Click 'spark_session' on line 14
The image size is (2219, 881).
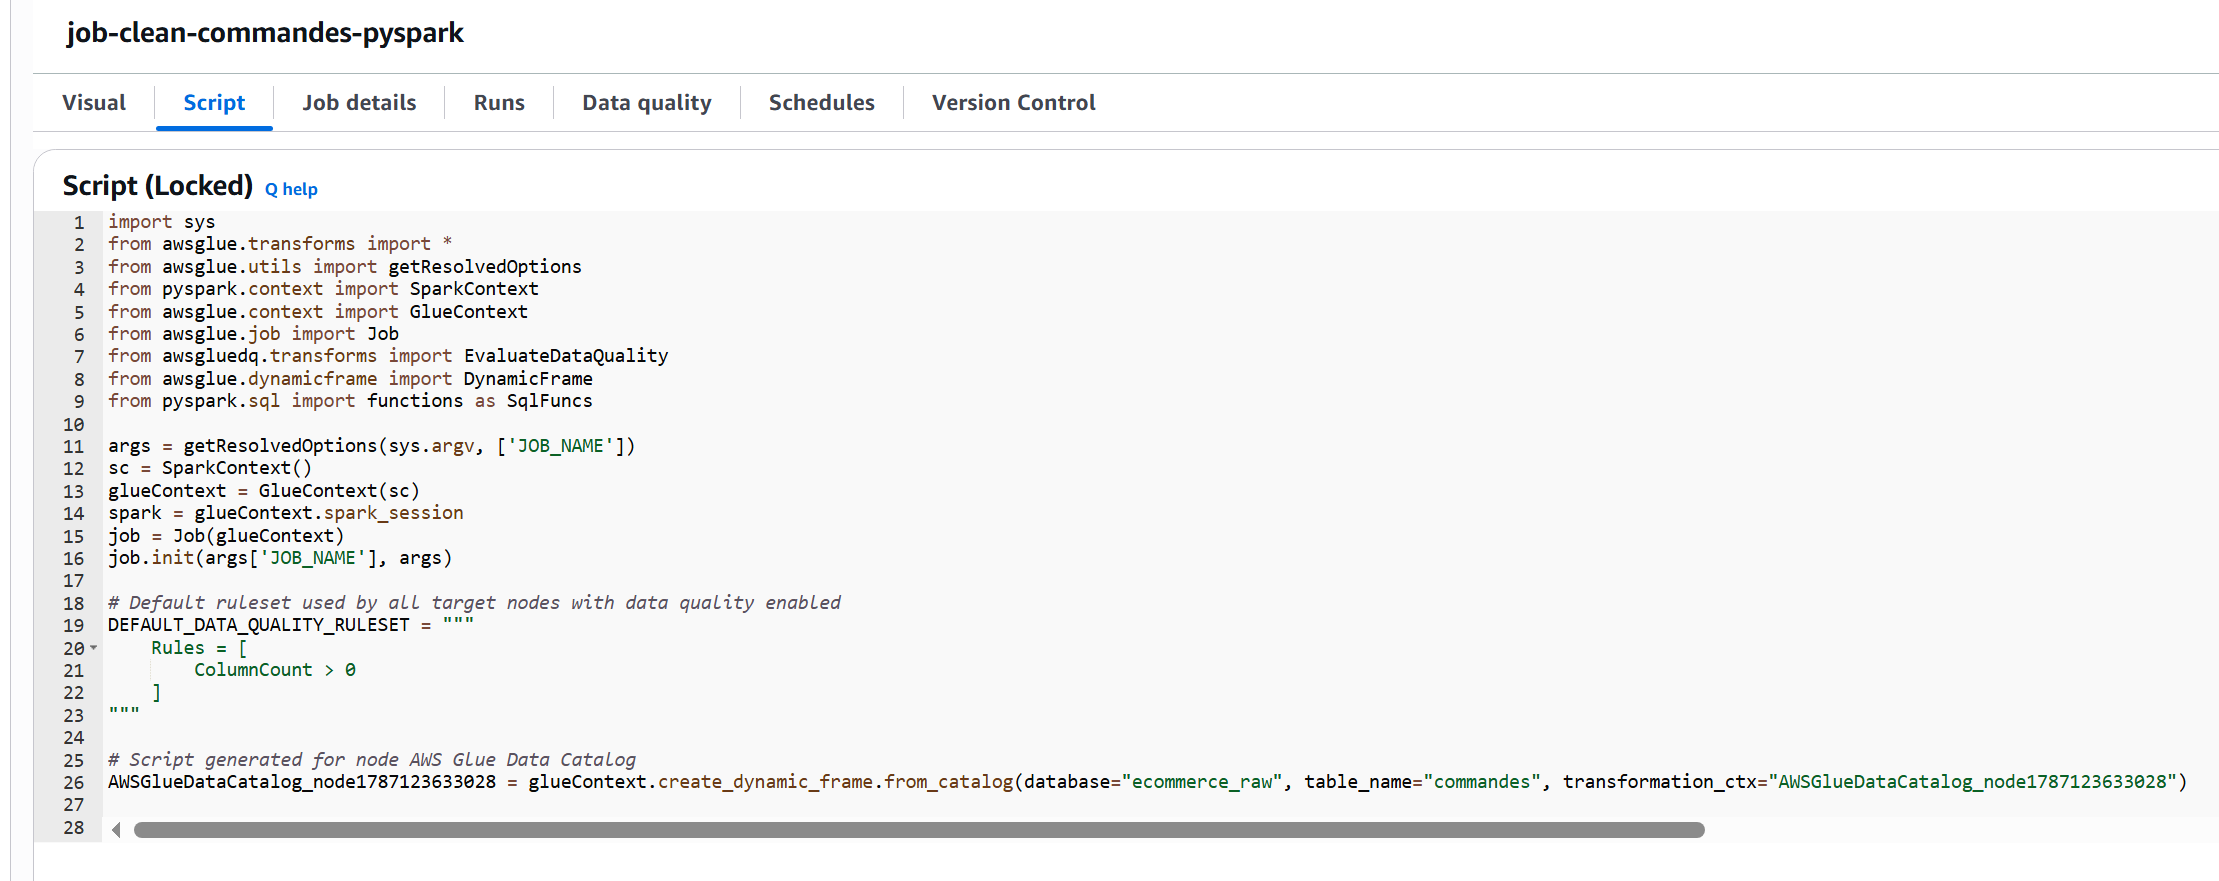pos(394,513)
